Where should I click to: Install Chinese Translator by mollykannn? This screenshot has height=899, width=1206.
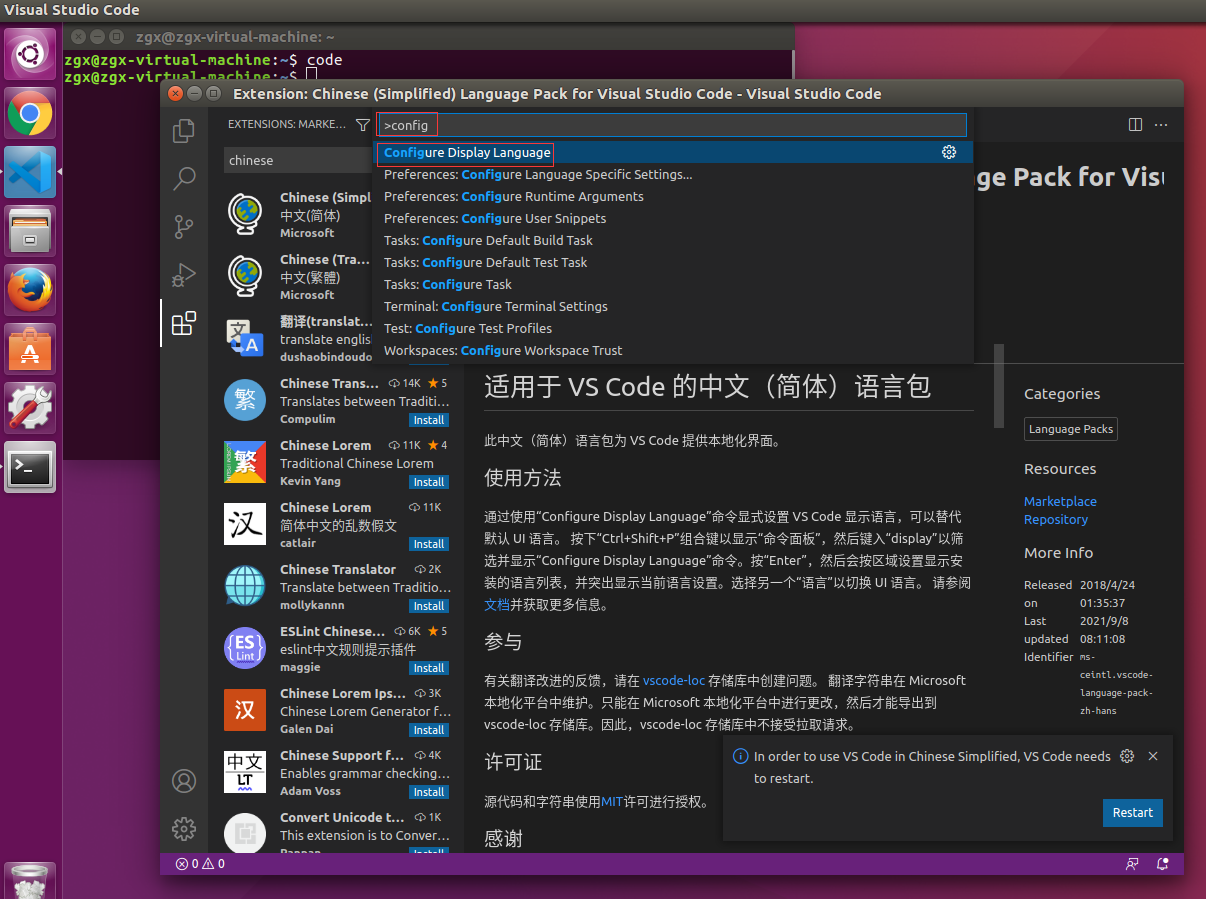point(429,606)
